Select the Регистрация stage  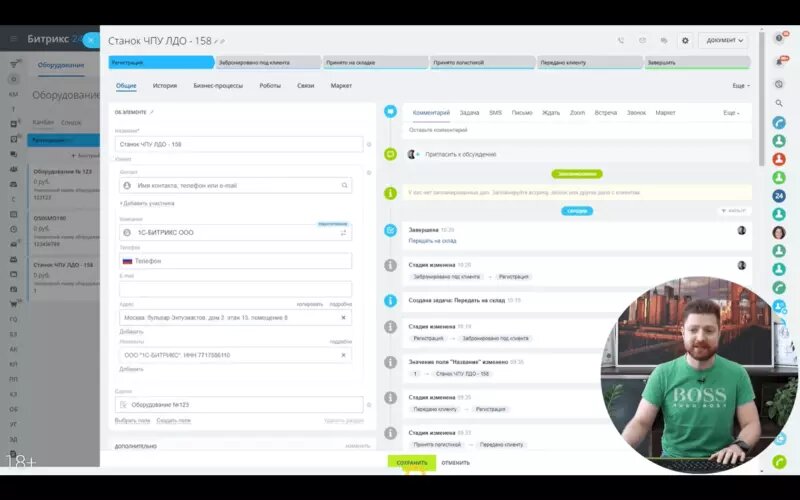[x=161, y=62]
